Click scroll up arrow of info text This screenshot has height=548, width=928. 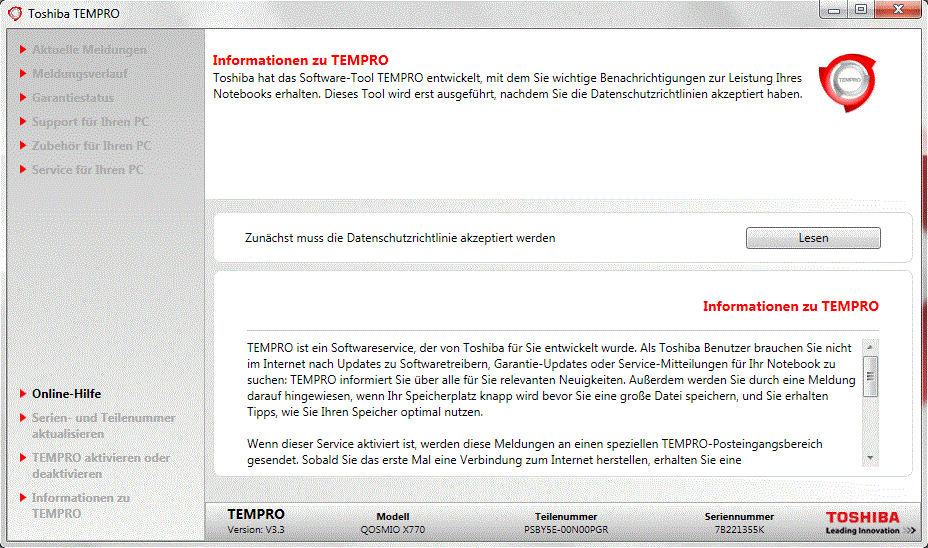pos(870,347)
